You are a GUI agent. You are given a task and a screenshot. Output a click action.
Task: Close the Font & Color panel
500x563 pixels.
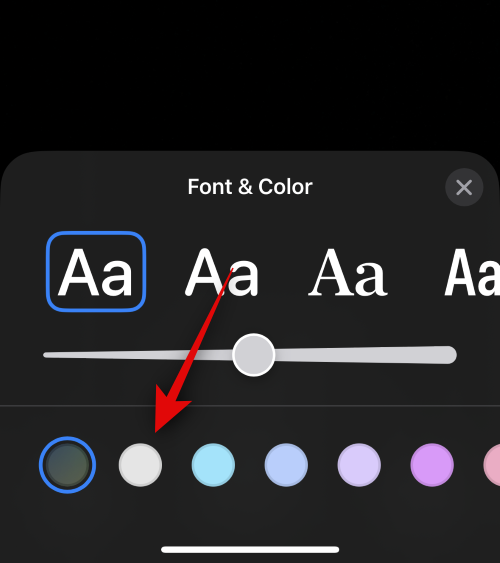tap(464, 187)
